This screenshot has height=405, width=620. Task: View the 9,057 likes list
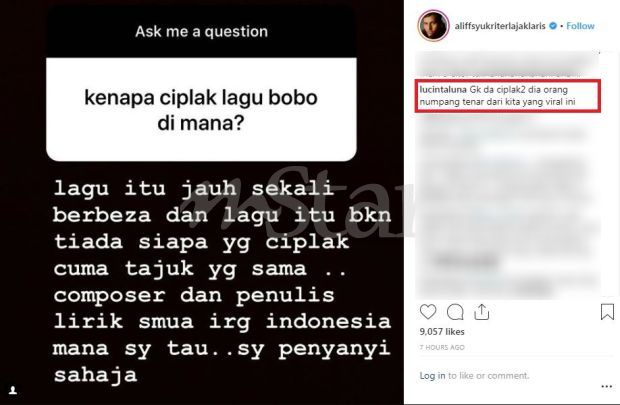tap(442, 331)
